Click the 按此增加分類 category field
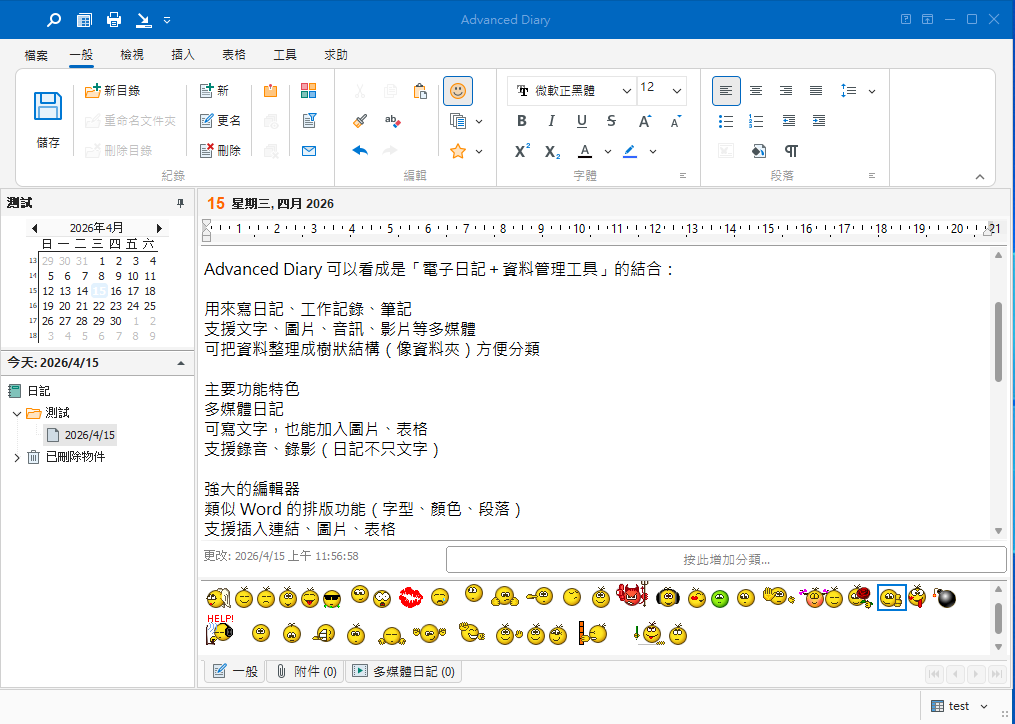The width and height of the screenshot is (1015, 724). coord(726,560)
